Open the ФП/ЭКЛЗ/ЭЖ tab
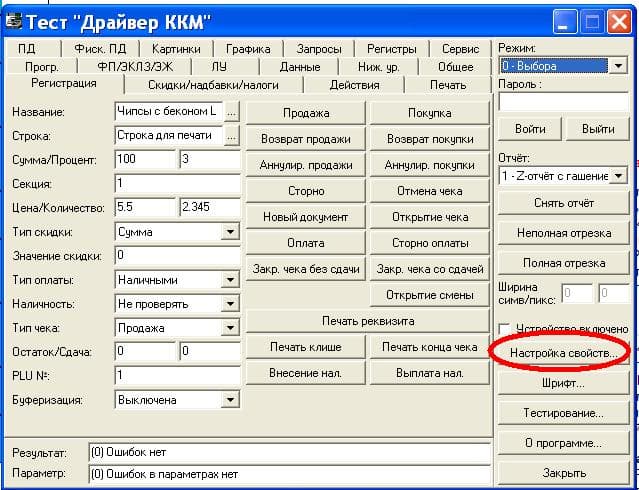Screen dimensions: 639x490 (135, 66)
